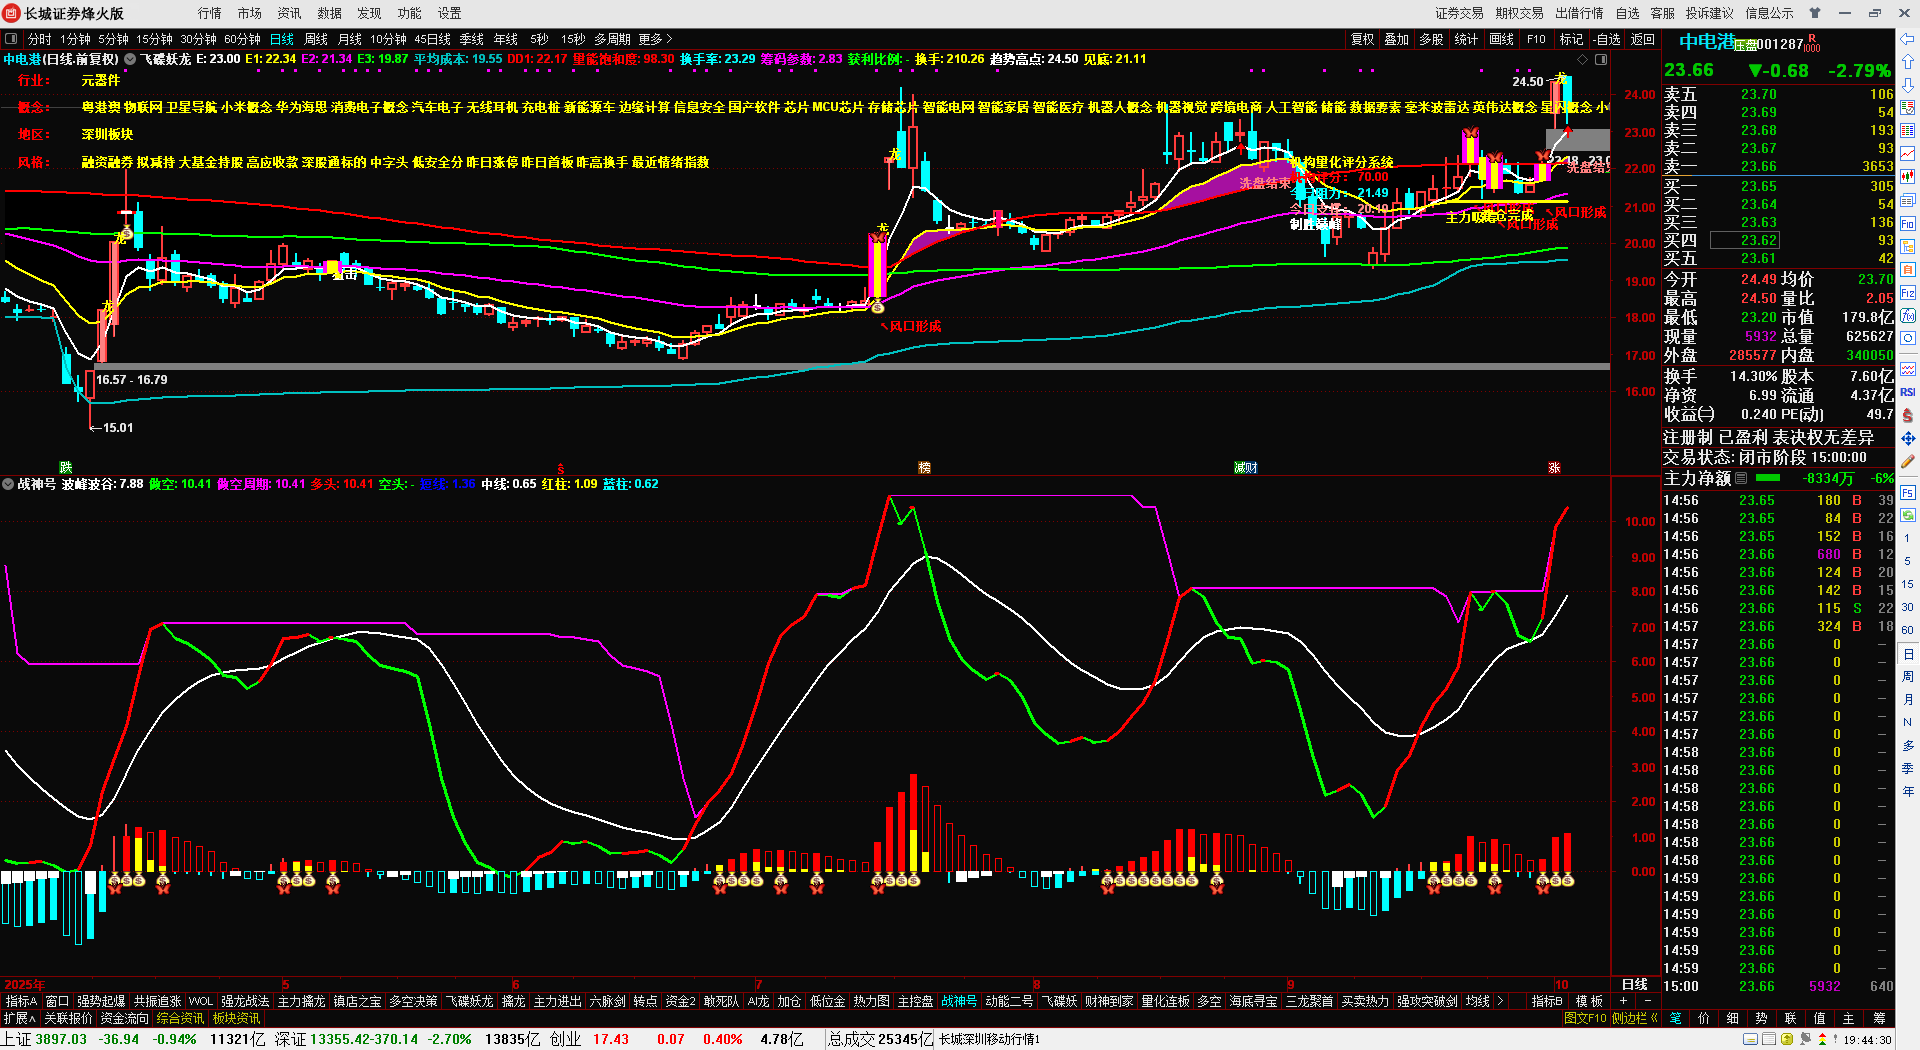
Task: Remove stock with -自选 button
Action: pyautogui.click(x=1607, y=39)
